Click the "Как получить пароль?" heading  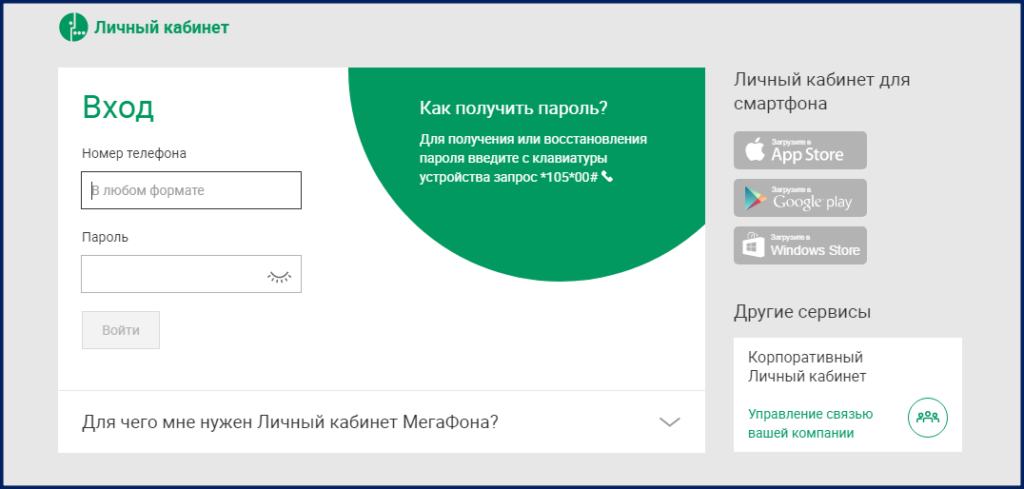coord(513,108)
